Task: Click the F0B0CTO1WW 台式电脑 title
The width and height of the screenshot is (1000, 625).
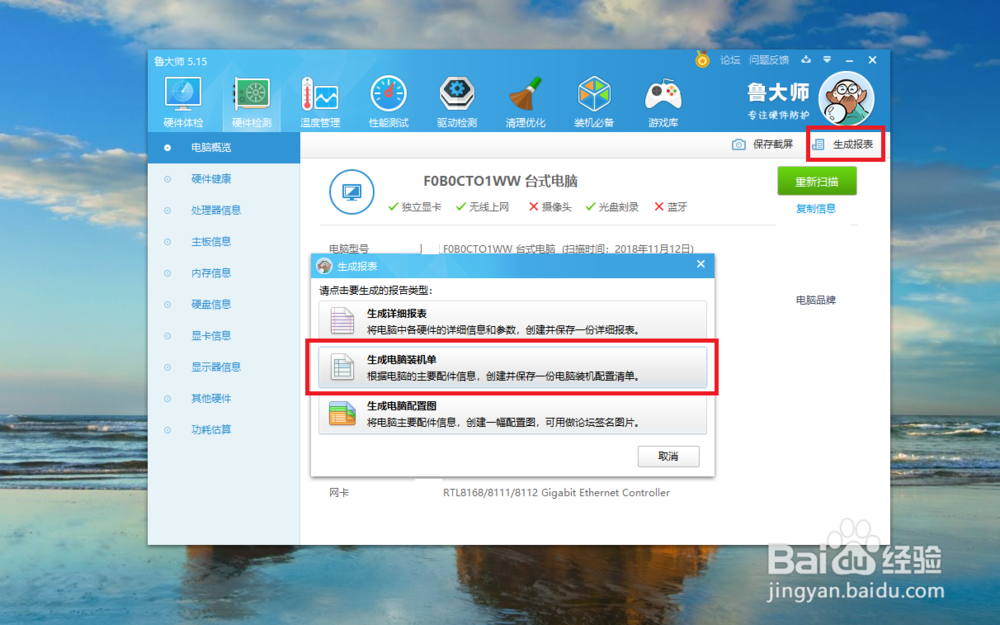Action: pos(501,181)
